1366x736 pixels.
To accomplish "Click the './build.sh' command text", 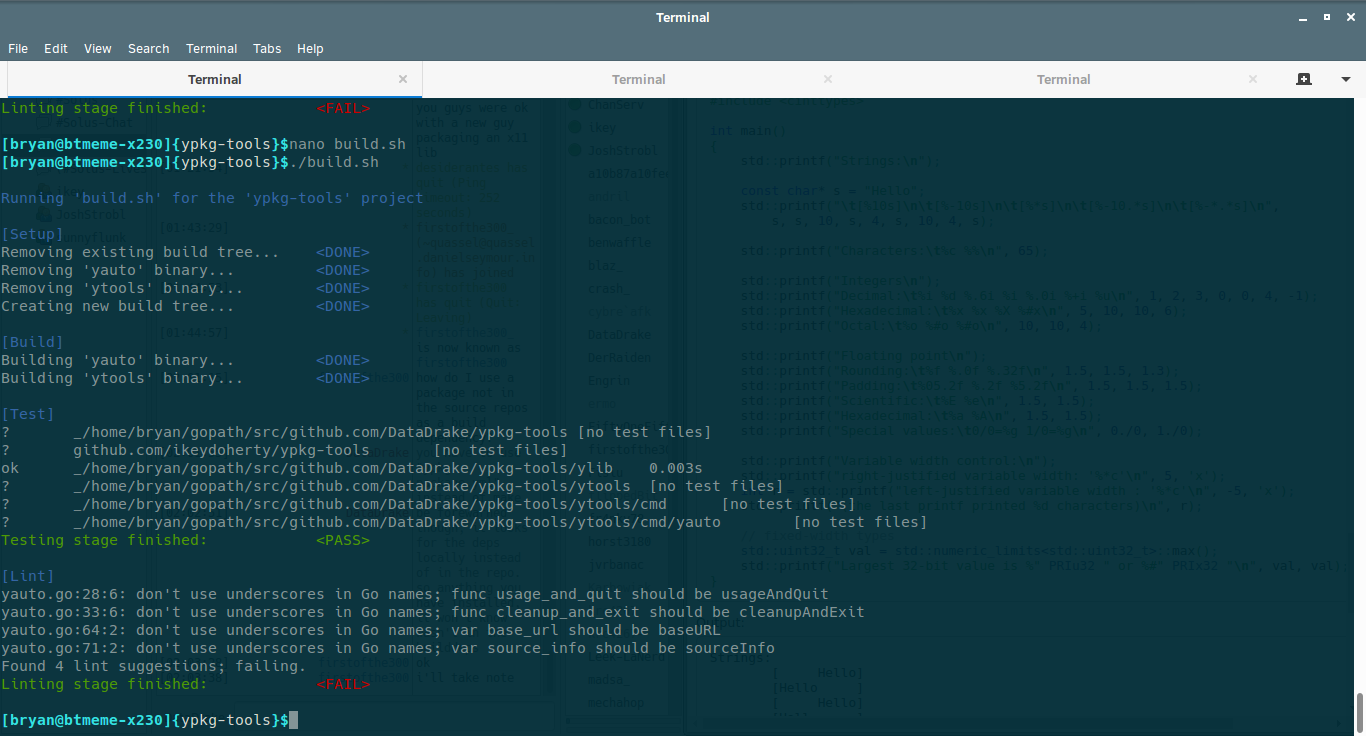I will coord(334,162).
